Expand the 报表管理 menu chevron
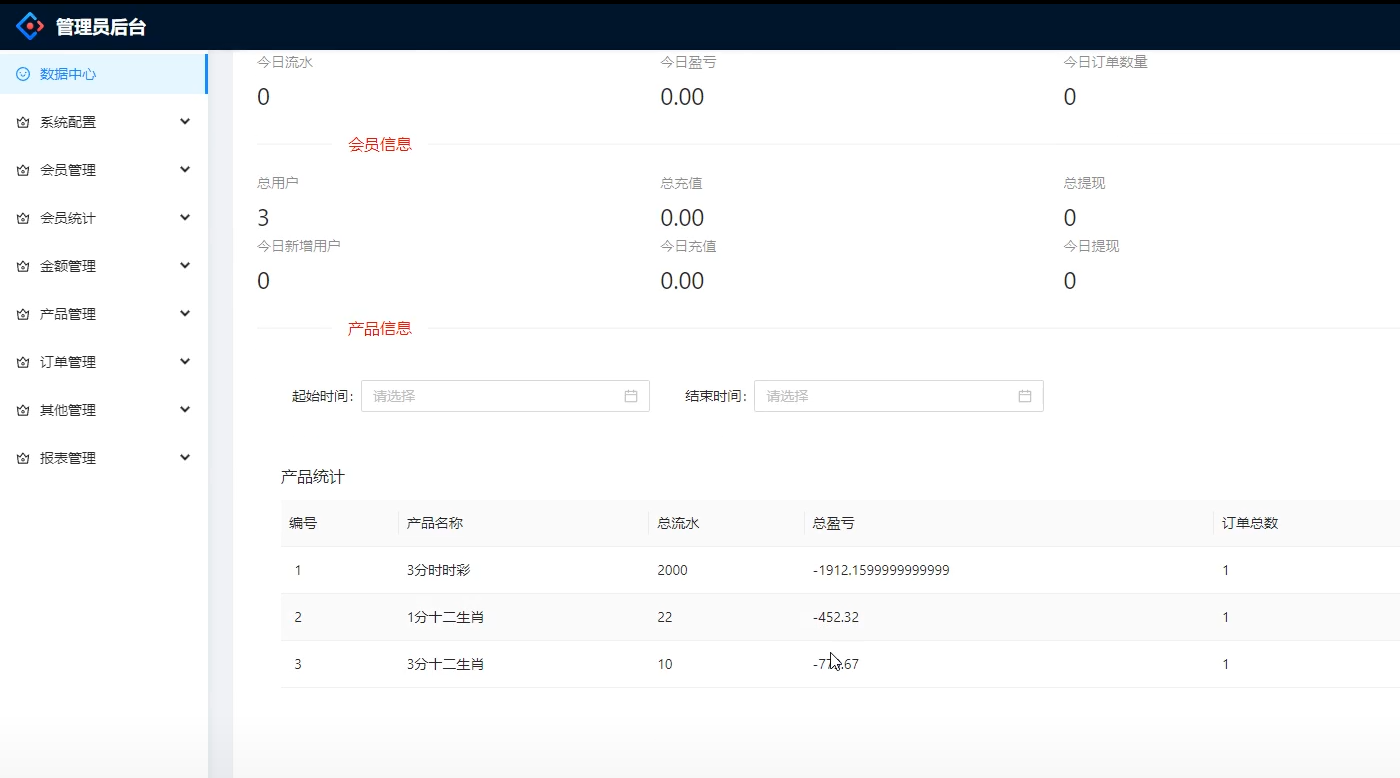Screen dimensions: 1400x778 185,457
